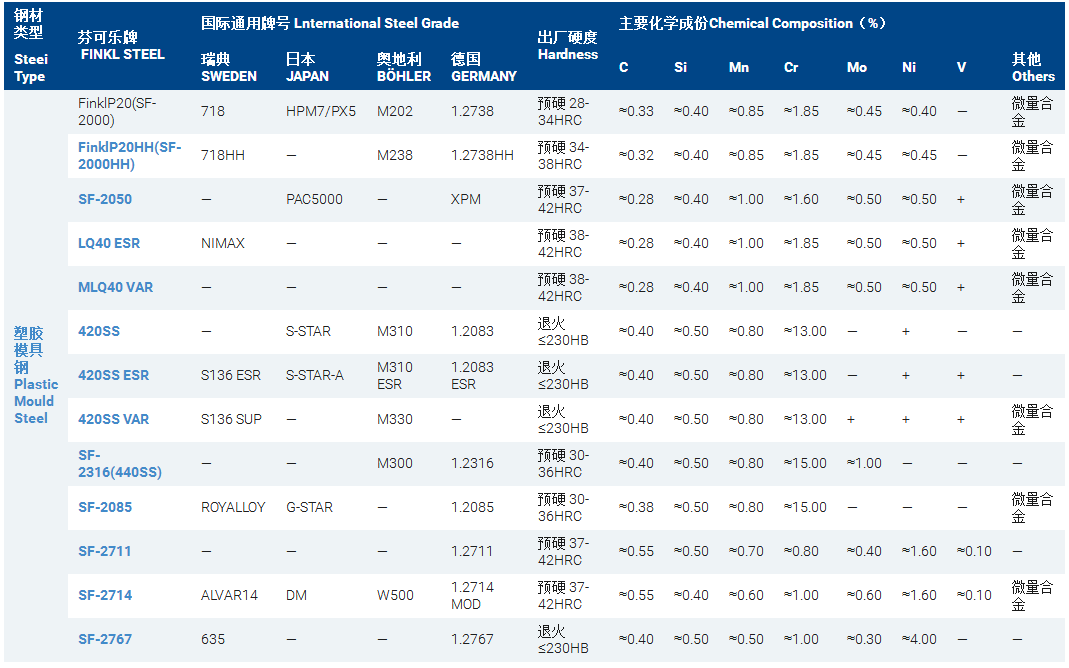Select the MLQ40 VAR steel link
This screenshot has width=1069, height=668.
(x=115, y=287)
